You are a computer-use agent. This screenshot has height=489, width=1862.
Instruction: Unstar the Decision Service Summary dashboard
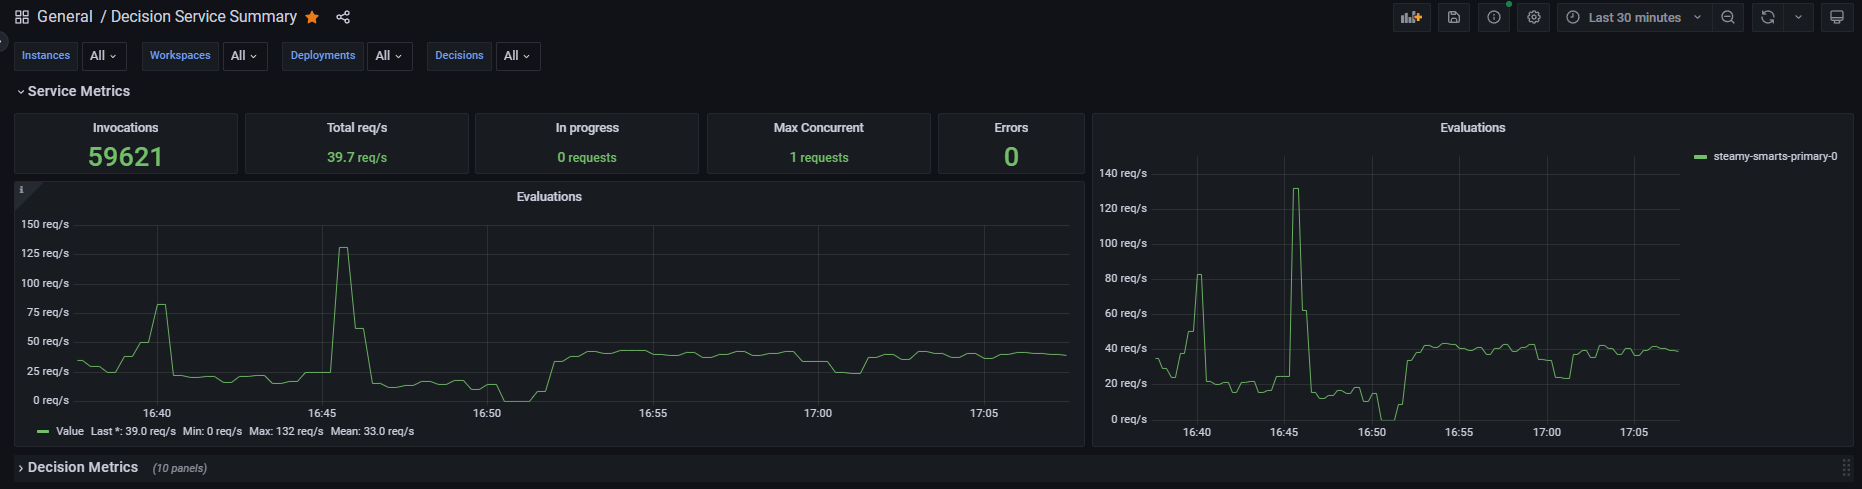(312, 17)
